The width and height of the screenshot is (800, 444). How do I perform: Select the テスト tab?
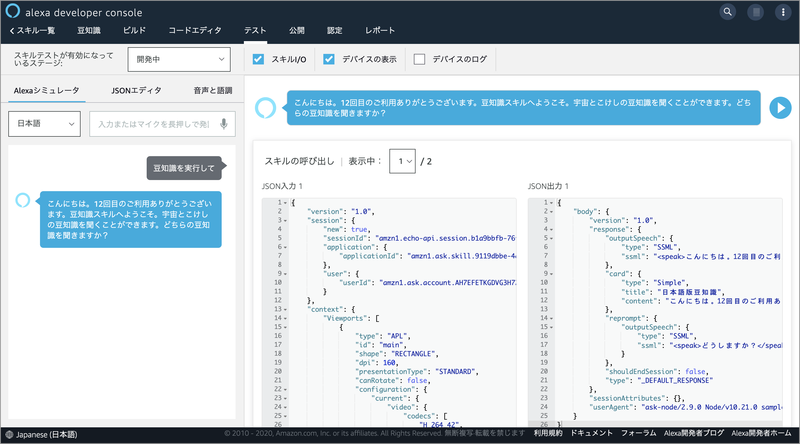(x=255, y=31)
